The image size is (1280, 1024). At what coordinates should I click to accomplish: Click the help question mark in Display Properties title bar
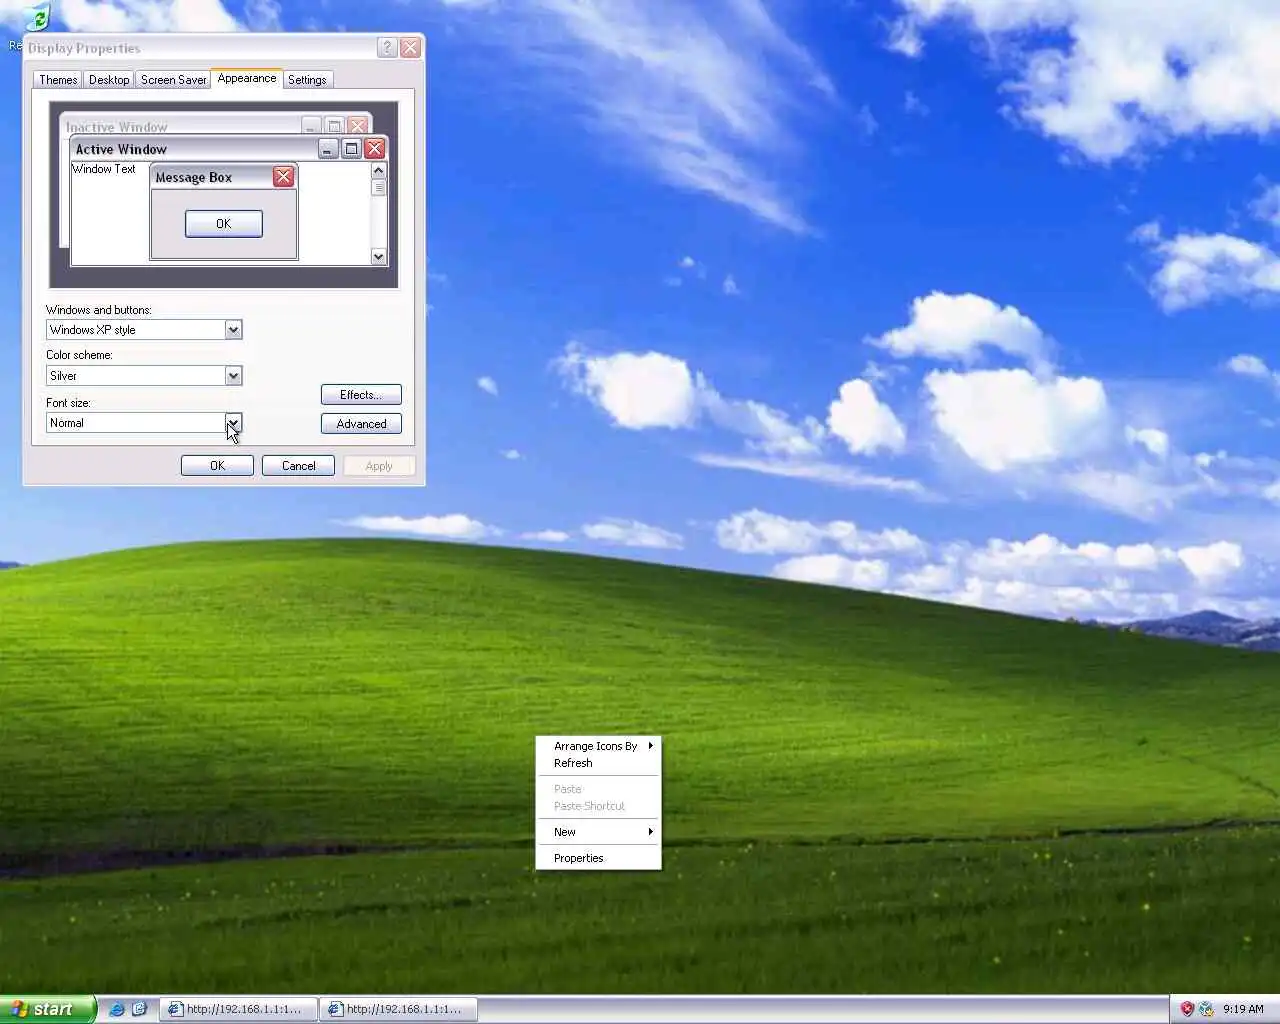[387, 48]
